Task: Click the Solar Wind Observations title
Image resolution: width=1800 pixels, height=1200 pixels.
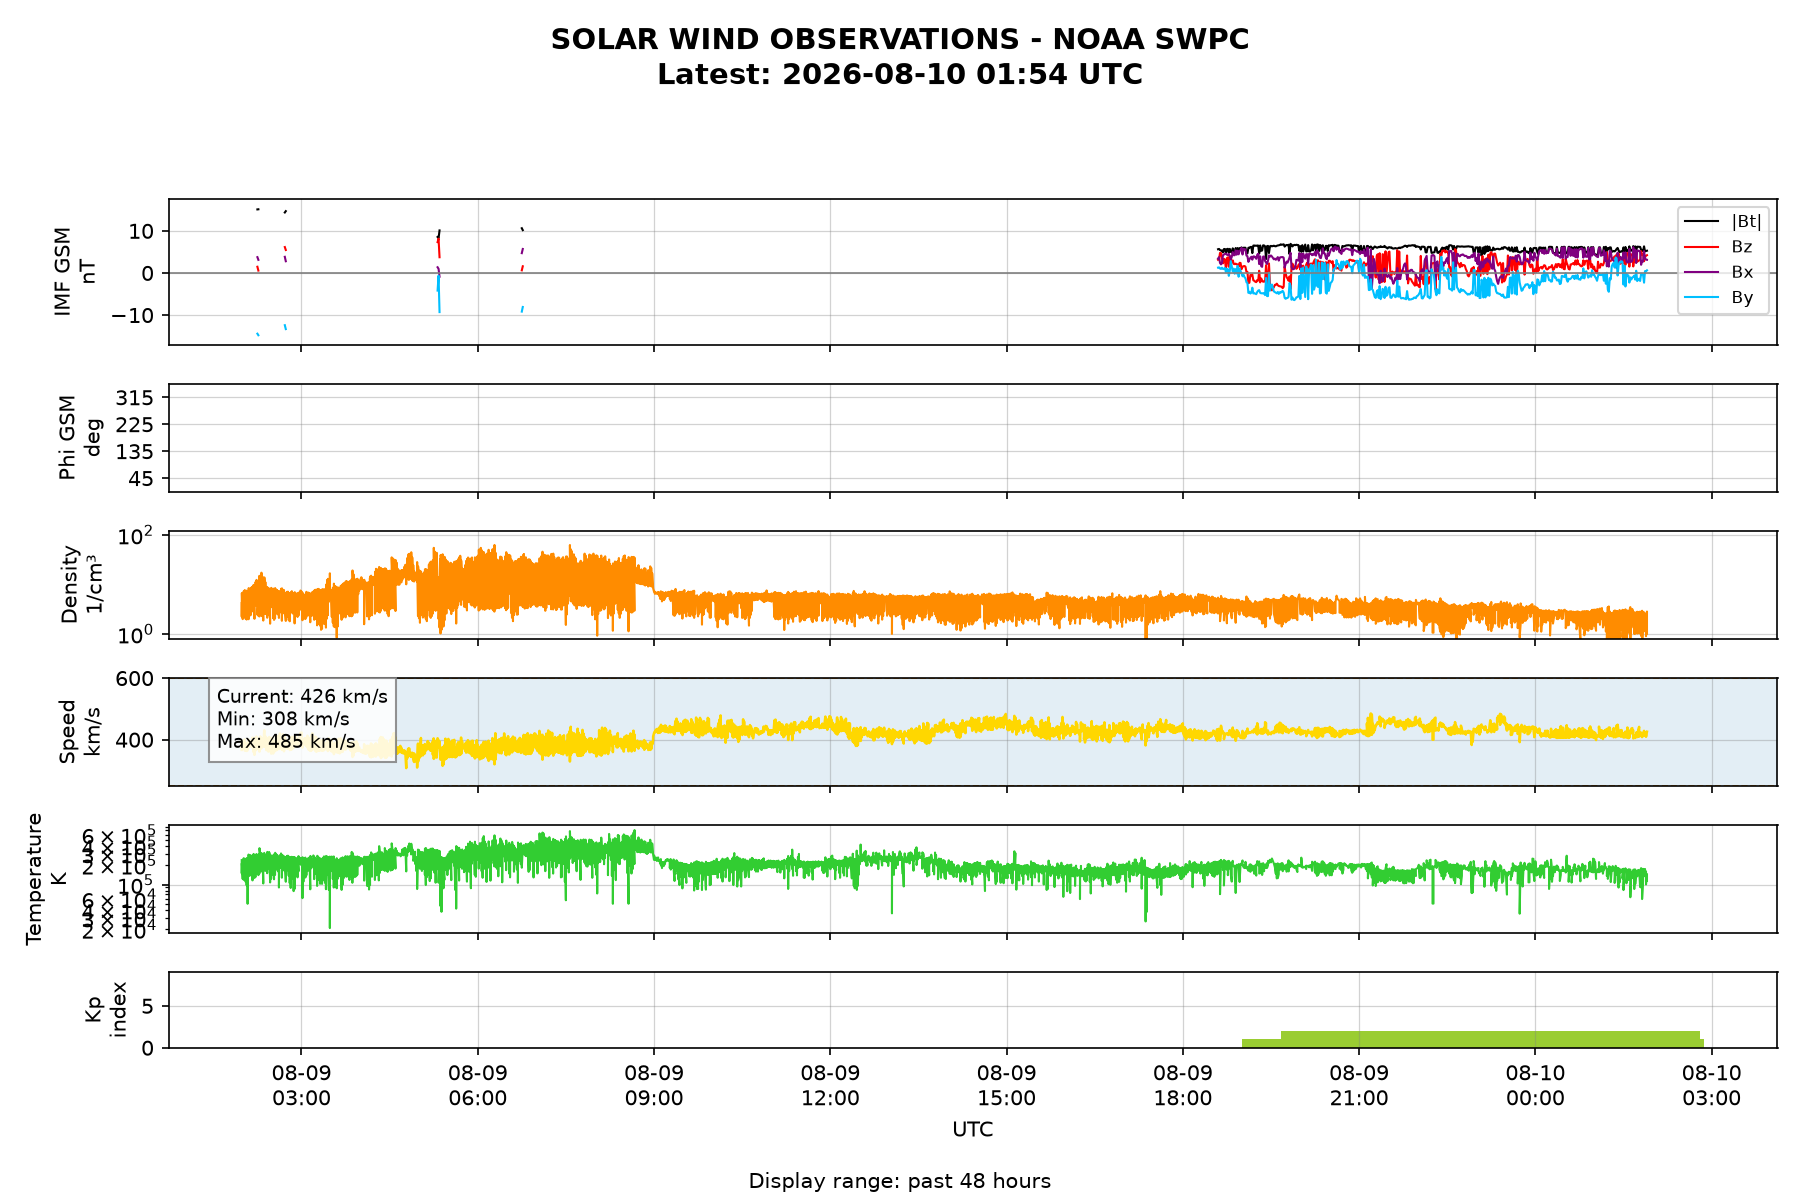Action: (900, 40)
